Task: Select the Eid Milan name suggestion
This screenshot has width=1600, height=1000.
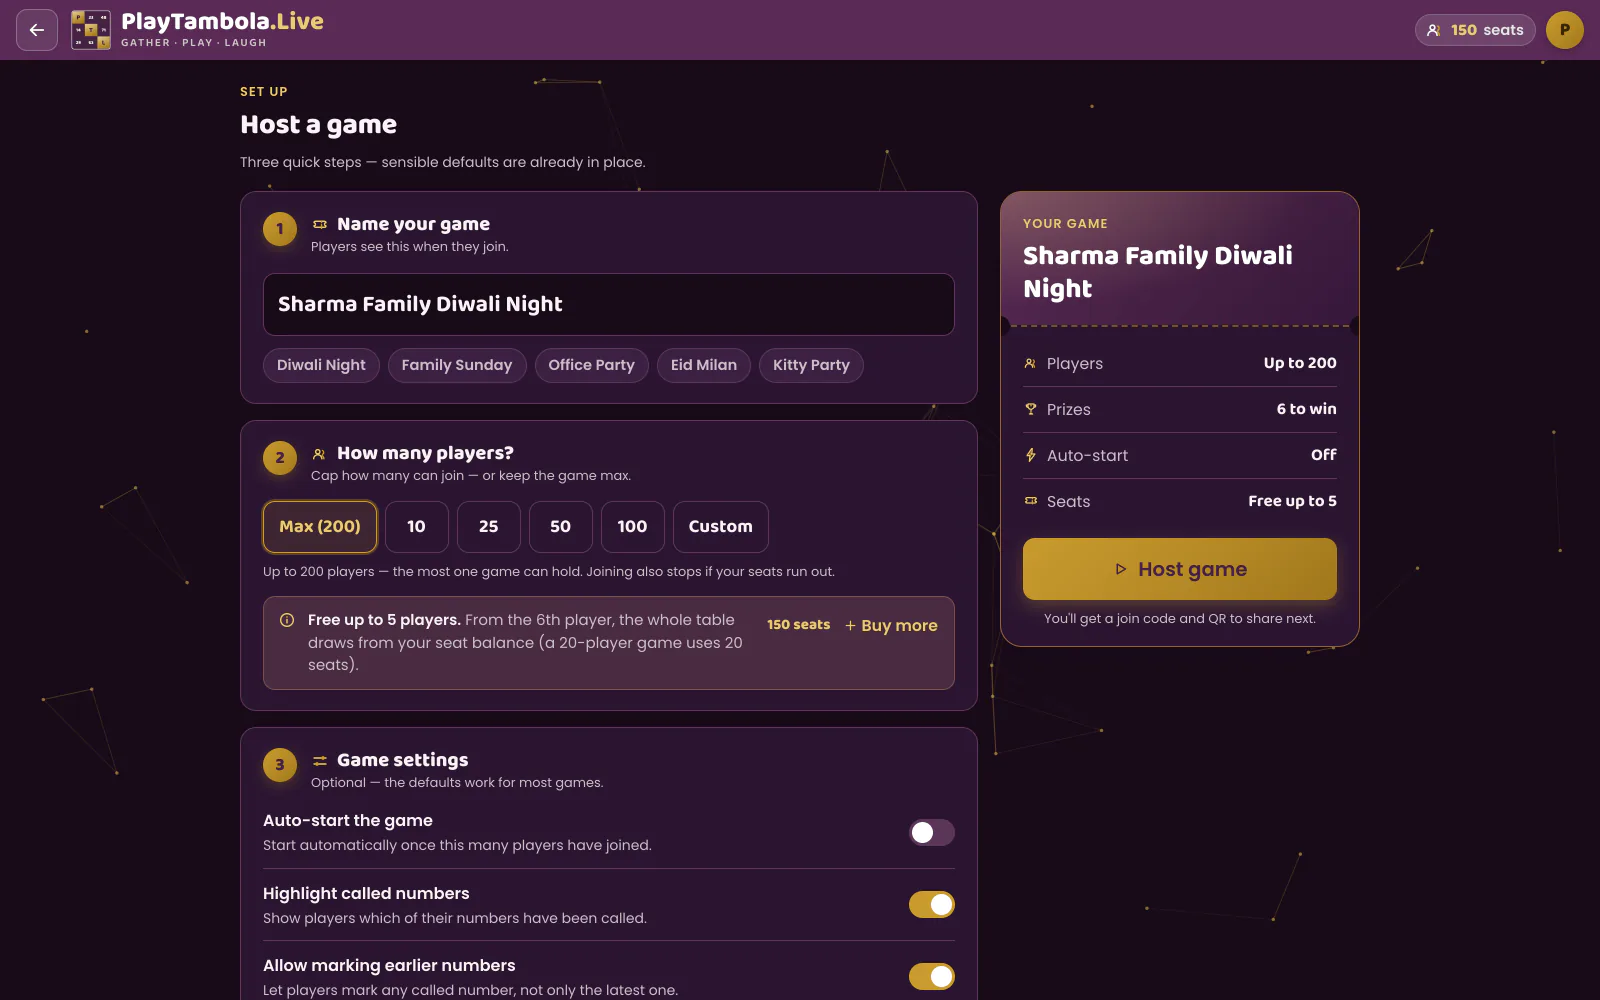Action: (704, 365)
